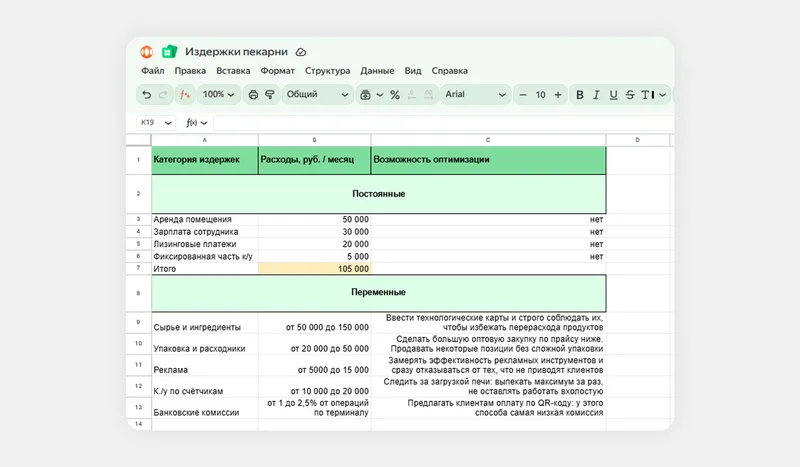Click the increase decimal places icon
Viewport: 800px width, 467px height.
429,94
